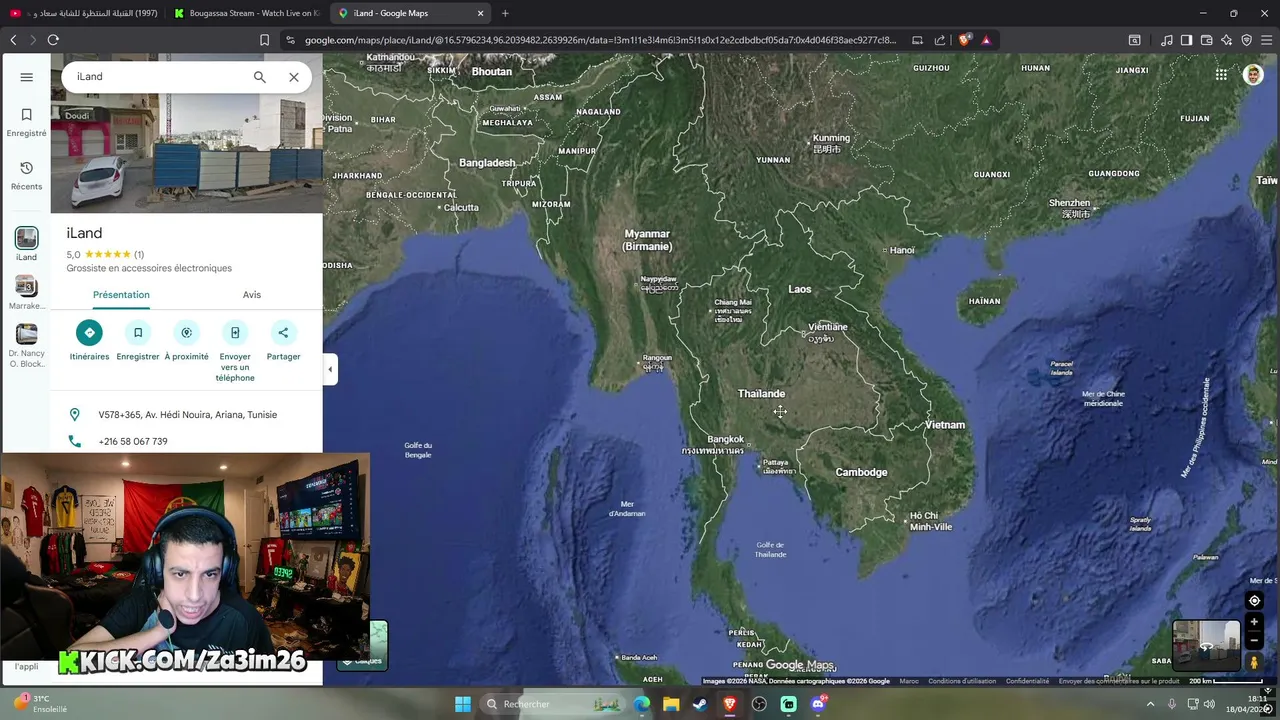Open the Brave VPN shield icon
Viewport: 1280px width, 720px height.
click(1247, 40)
